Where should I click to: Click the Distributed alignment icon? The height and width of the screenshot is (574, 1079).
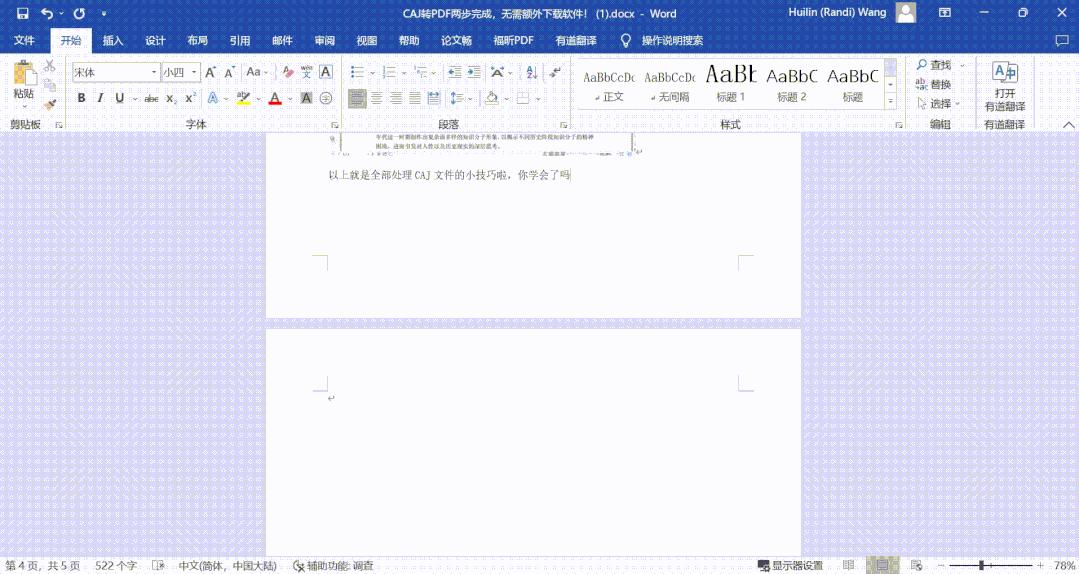coord(434,98)
